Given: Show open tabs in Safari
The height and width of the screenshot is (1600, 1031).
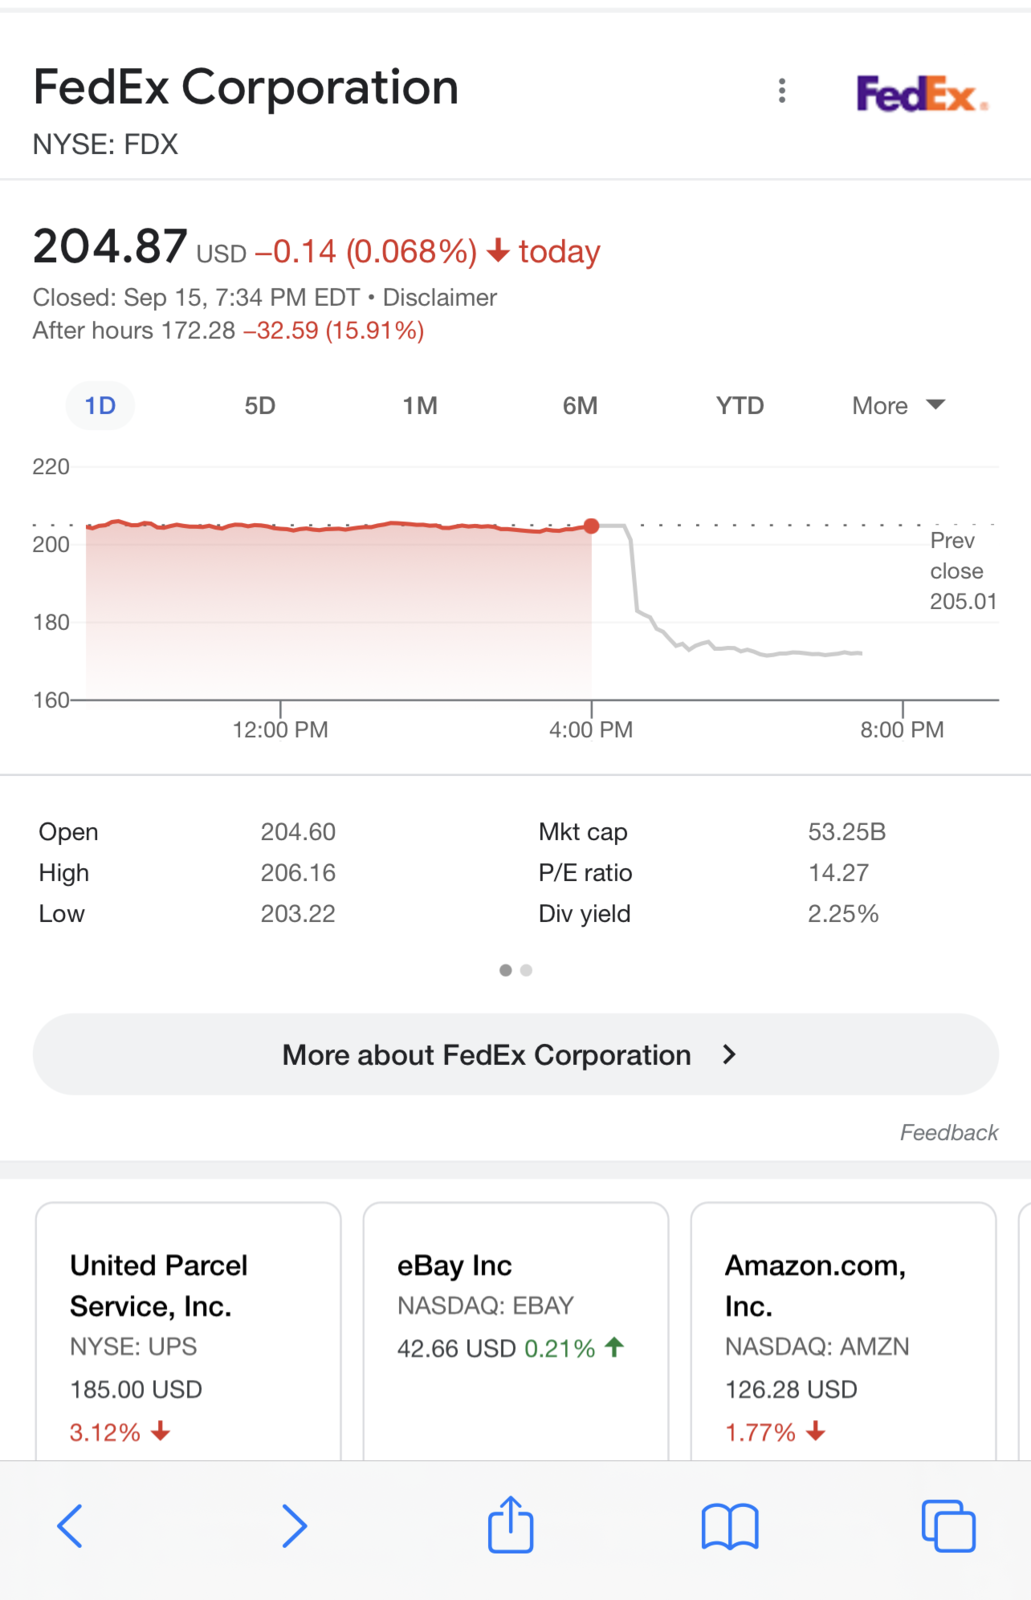Looking at the screenshot, I should (948, 1526).
